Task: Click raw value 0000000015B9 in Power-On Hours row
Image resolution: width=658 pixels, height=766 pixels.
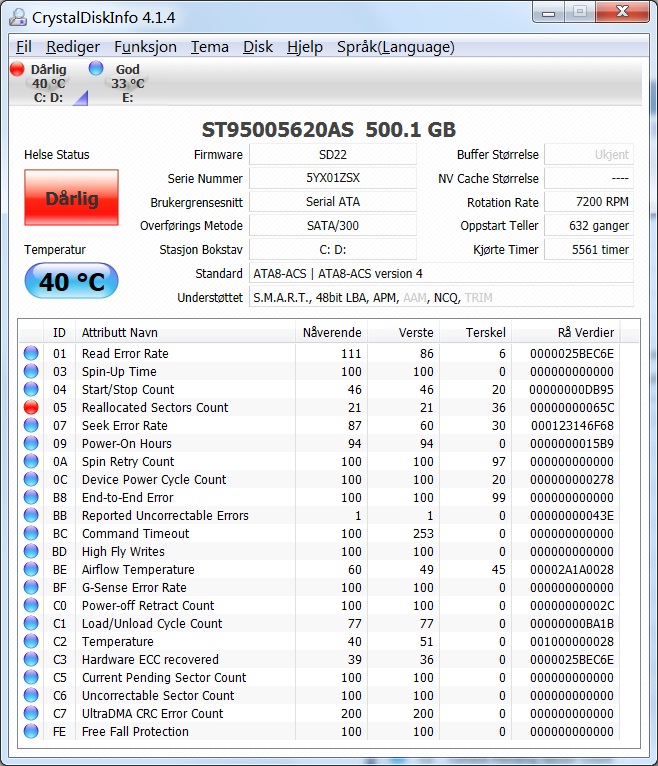Action: 572,444
